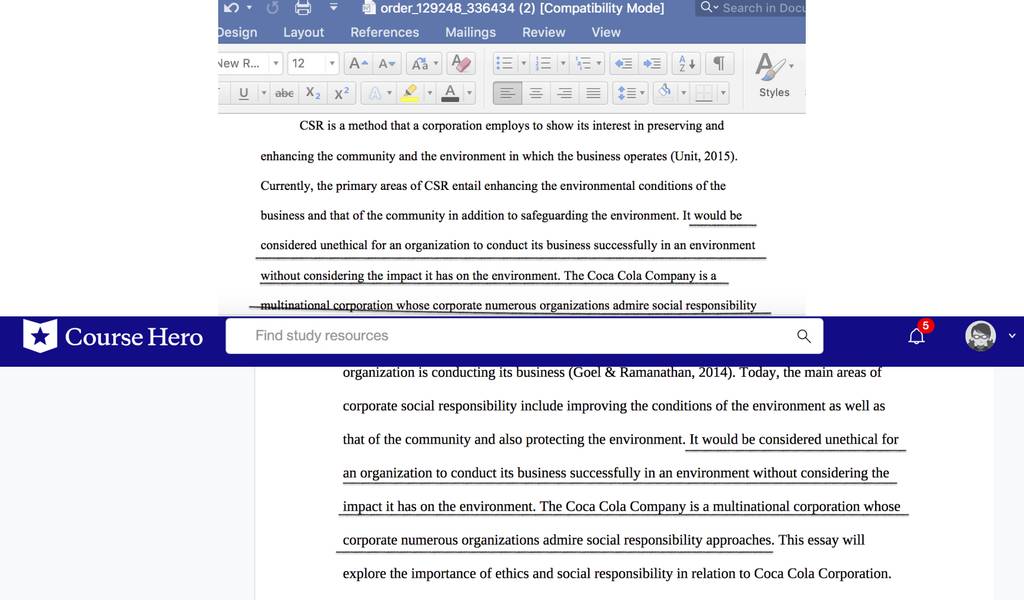
Task: Apply a bulleted list
Action: (504, 63)
